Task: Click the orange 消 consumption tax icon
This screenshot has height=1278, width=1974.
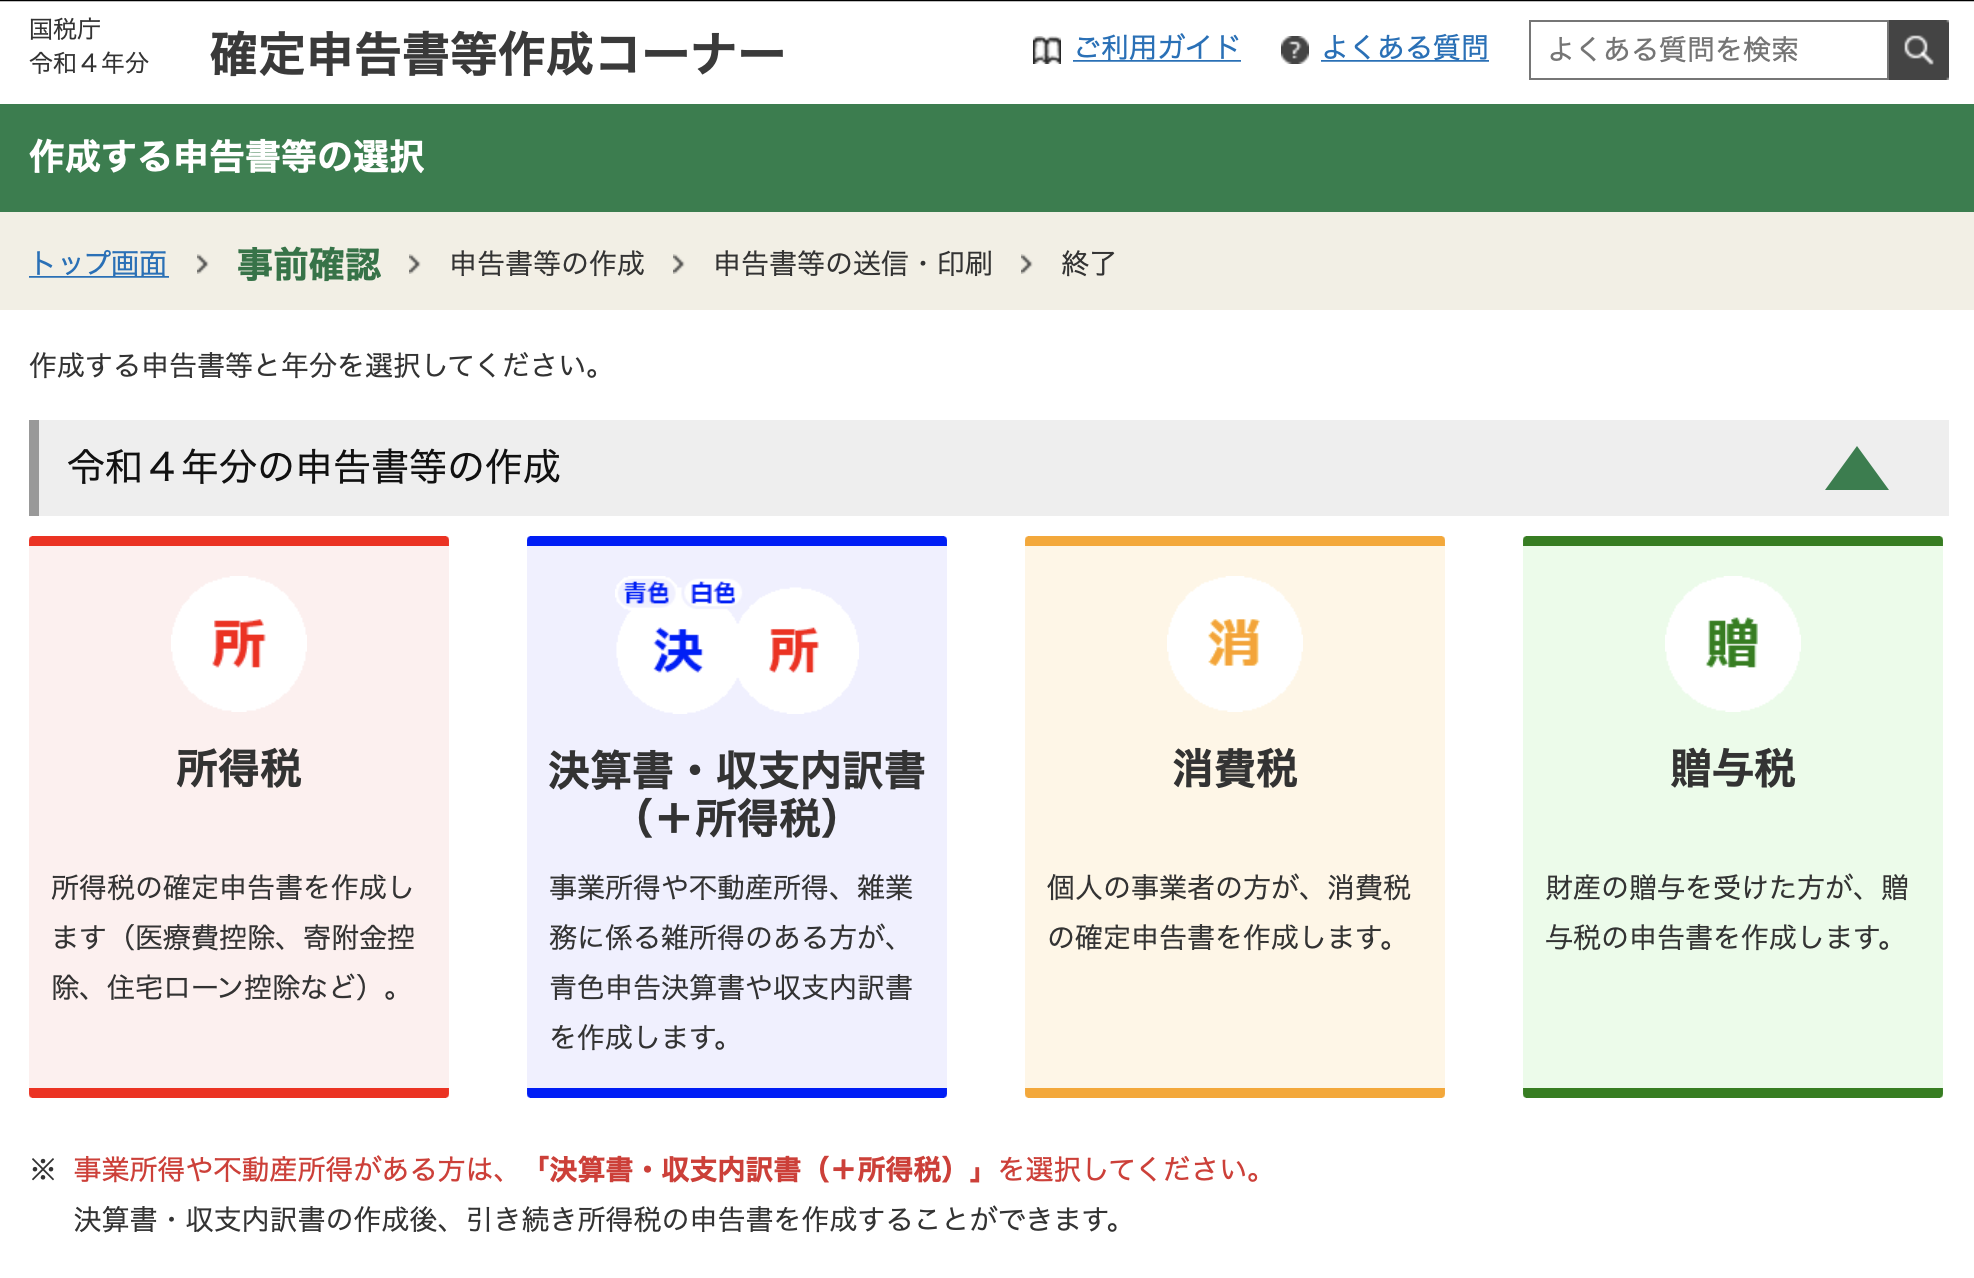Action: (x=1234, y=643)
